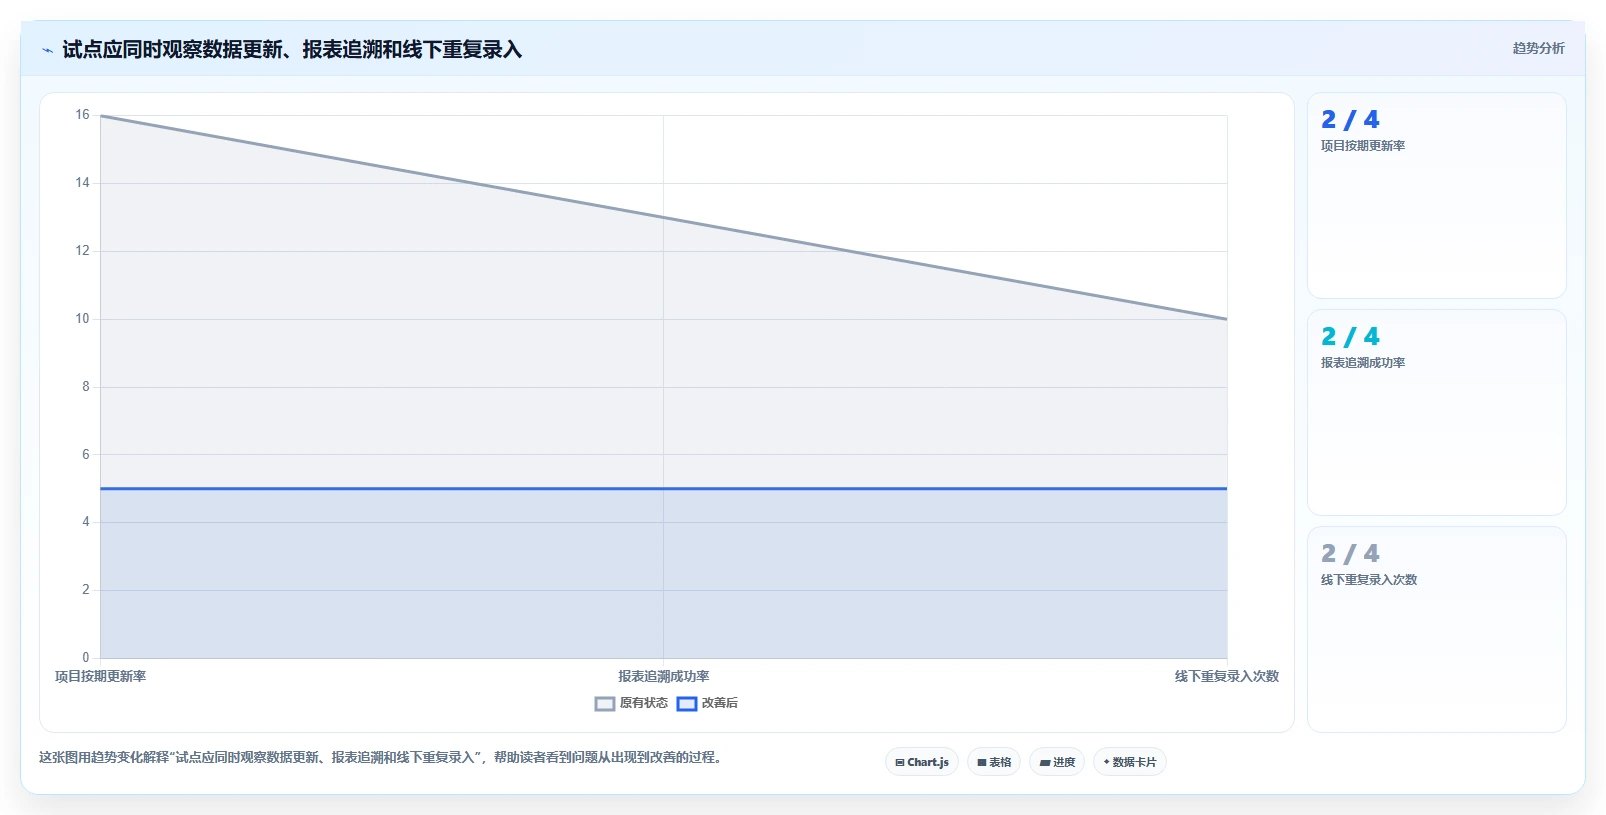Click the y-axis value 14
1606x815 pixels.
pos(82,183)
